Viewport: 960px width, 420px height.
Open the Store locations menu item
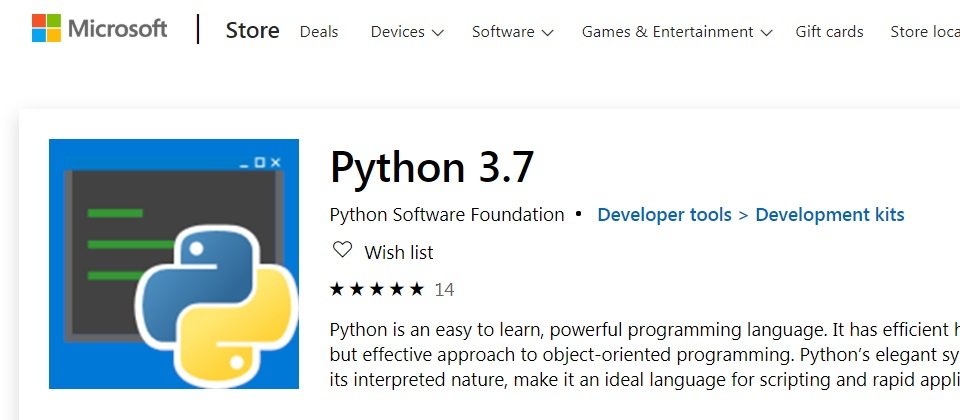click(x=924, y=32)
